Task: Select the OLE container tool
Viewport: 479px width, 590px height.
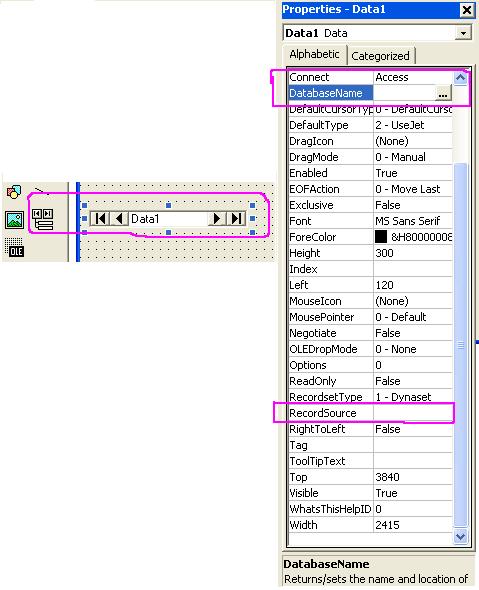Action: click(15, 247)
